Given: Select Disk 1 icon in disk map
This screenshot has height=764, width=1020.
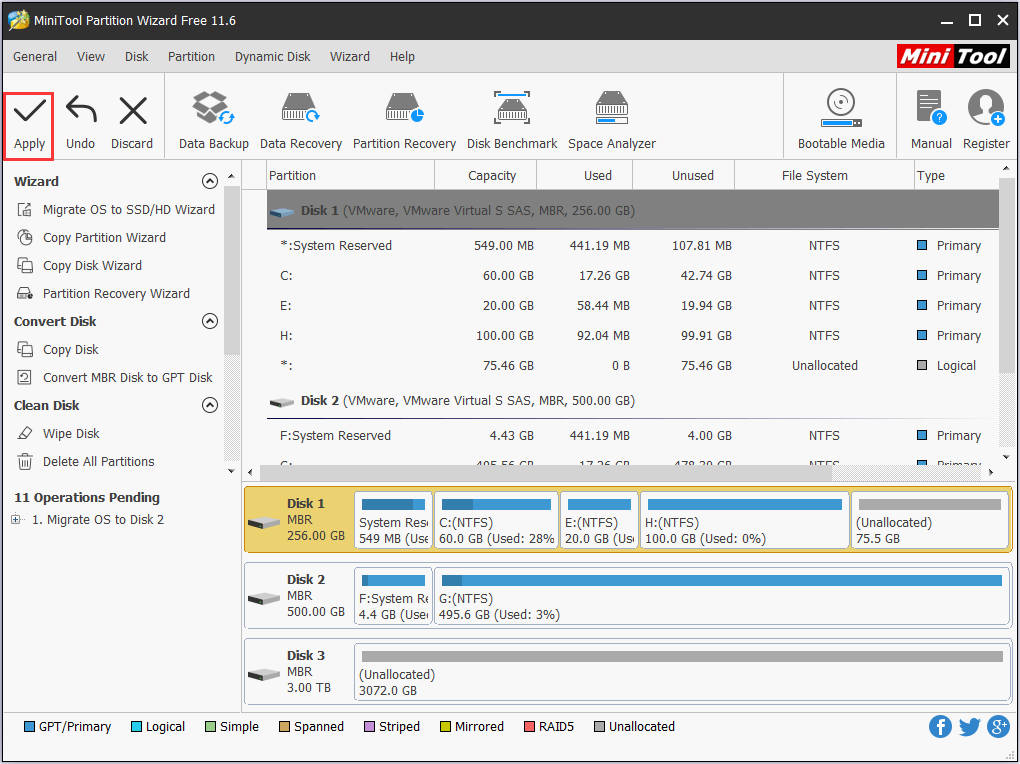Looking at the screenshot, I should coord(264,521).
